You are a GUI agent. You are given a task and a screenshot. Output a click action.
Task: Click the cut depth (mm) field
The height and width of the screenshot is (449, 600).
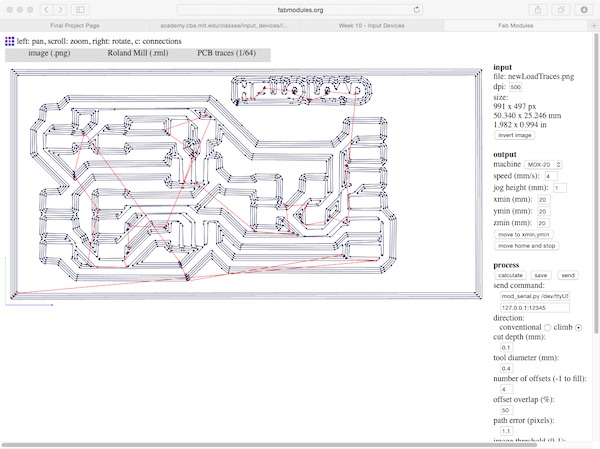click(506, 348)
